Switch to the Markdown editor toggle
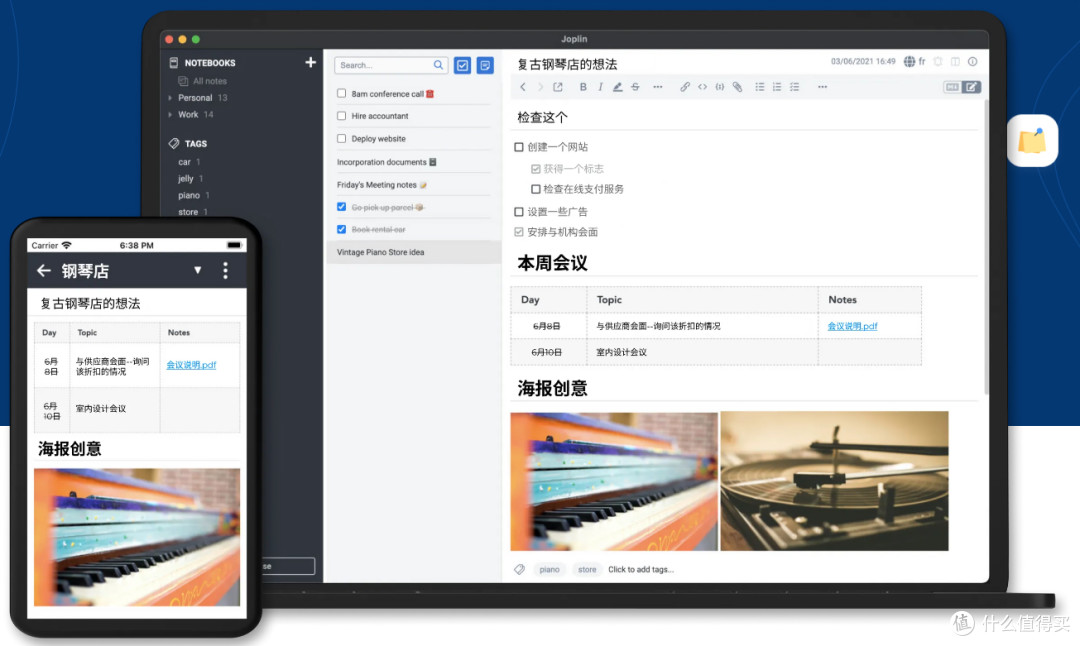1080x646 pixels. click(x=952, y=87)
